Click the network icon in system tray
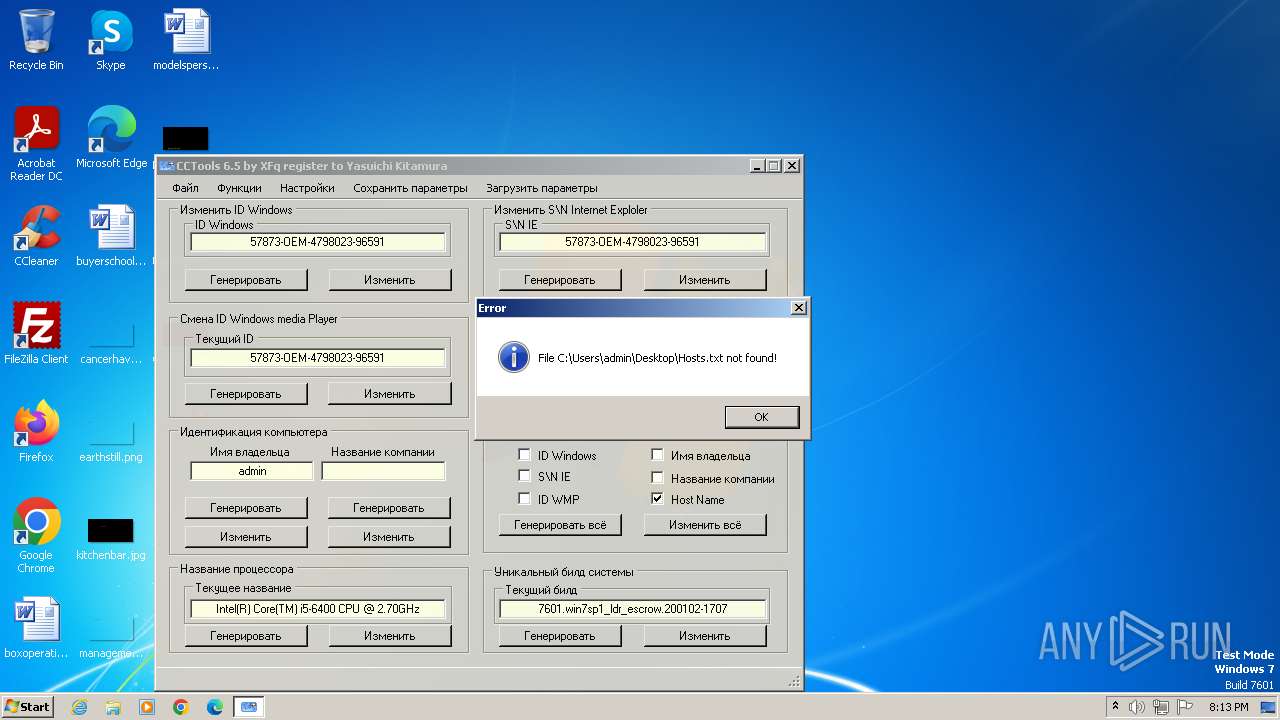The width and height of the screenshot is (1280, 720). [1160, 707]
